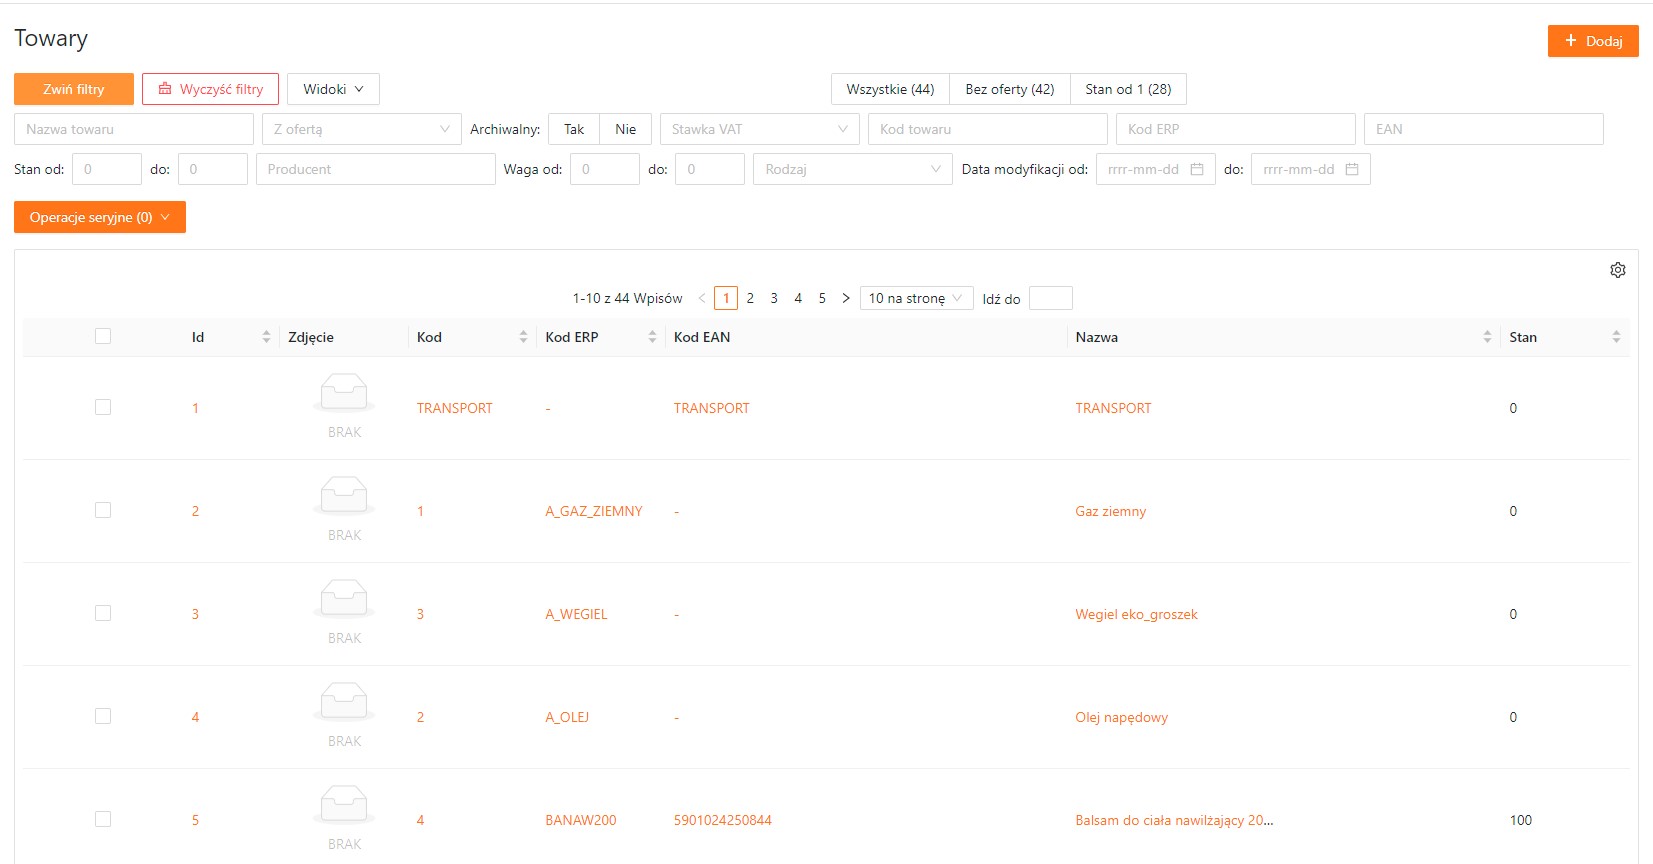Image resolution: width=1653 pixels, height=864 pixels.
Task: Click the Id column sort arrows
Action: pos(266,337)
